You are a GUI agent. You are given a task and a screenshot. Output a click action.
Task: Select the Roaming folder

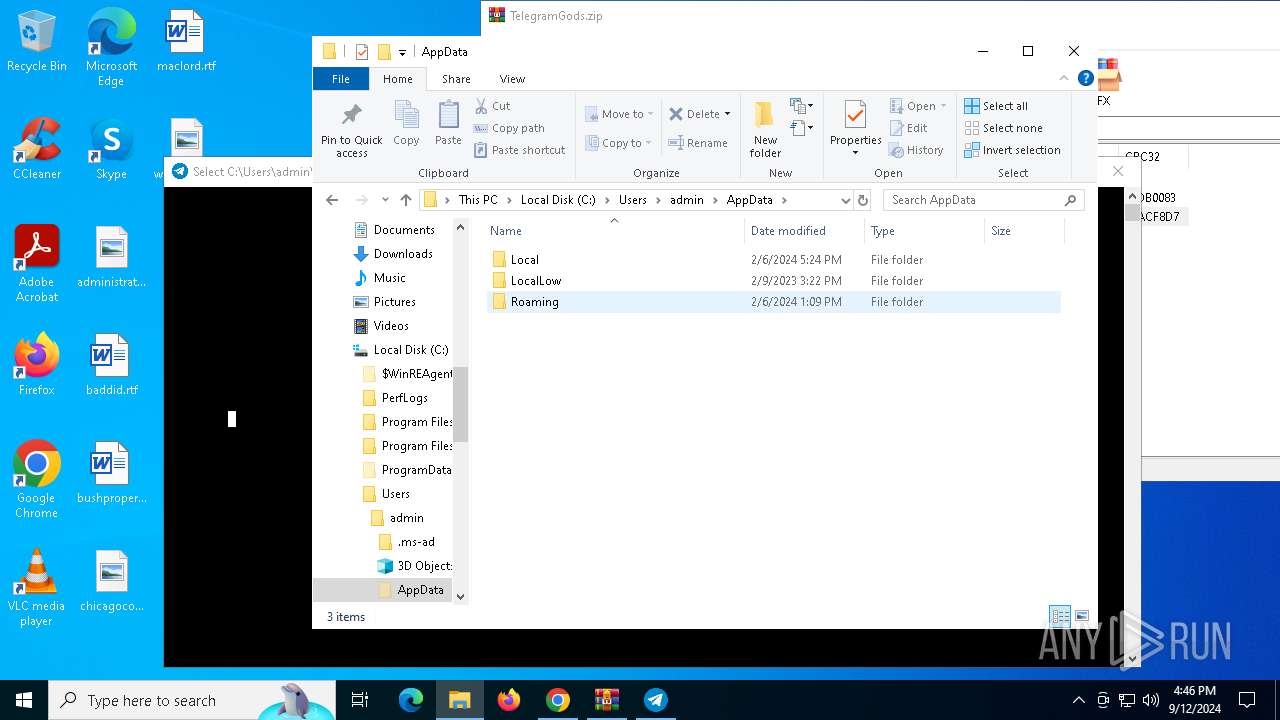coord(773,302)
